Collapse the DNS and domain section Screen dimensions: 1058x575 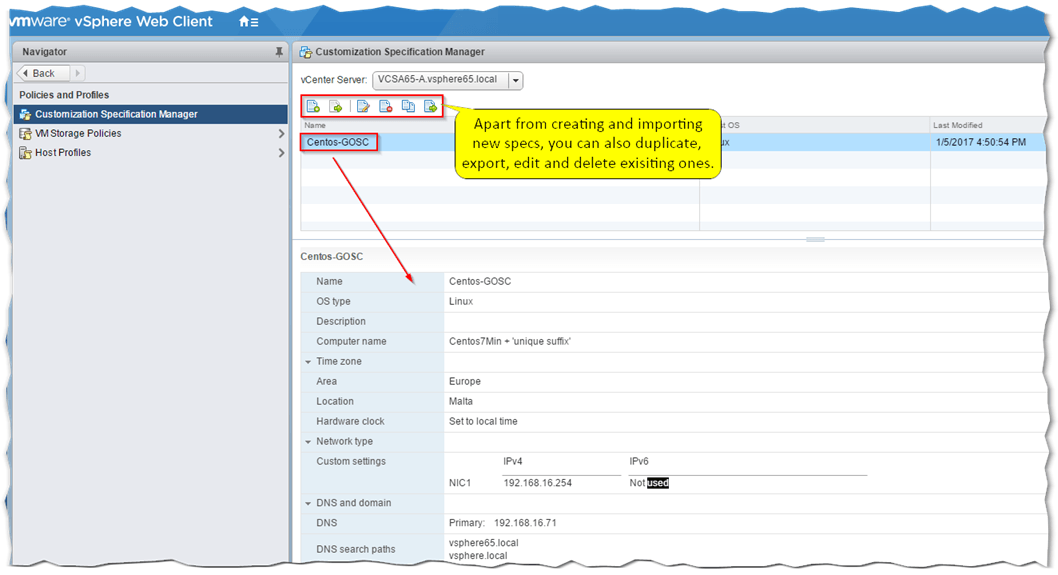pyautogui.click(x=308, y=503)
